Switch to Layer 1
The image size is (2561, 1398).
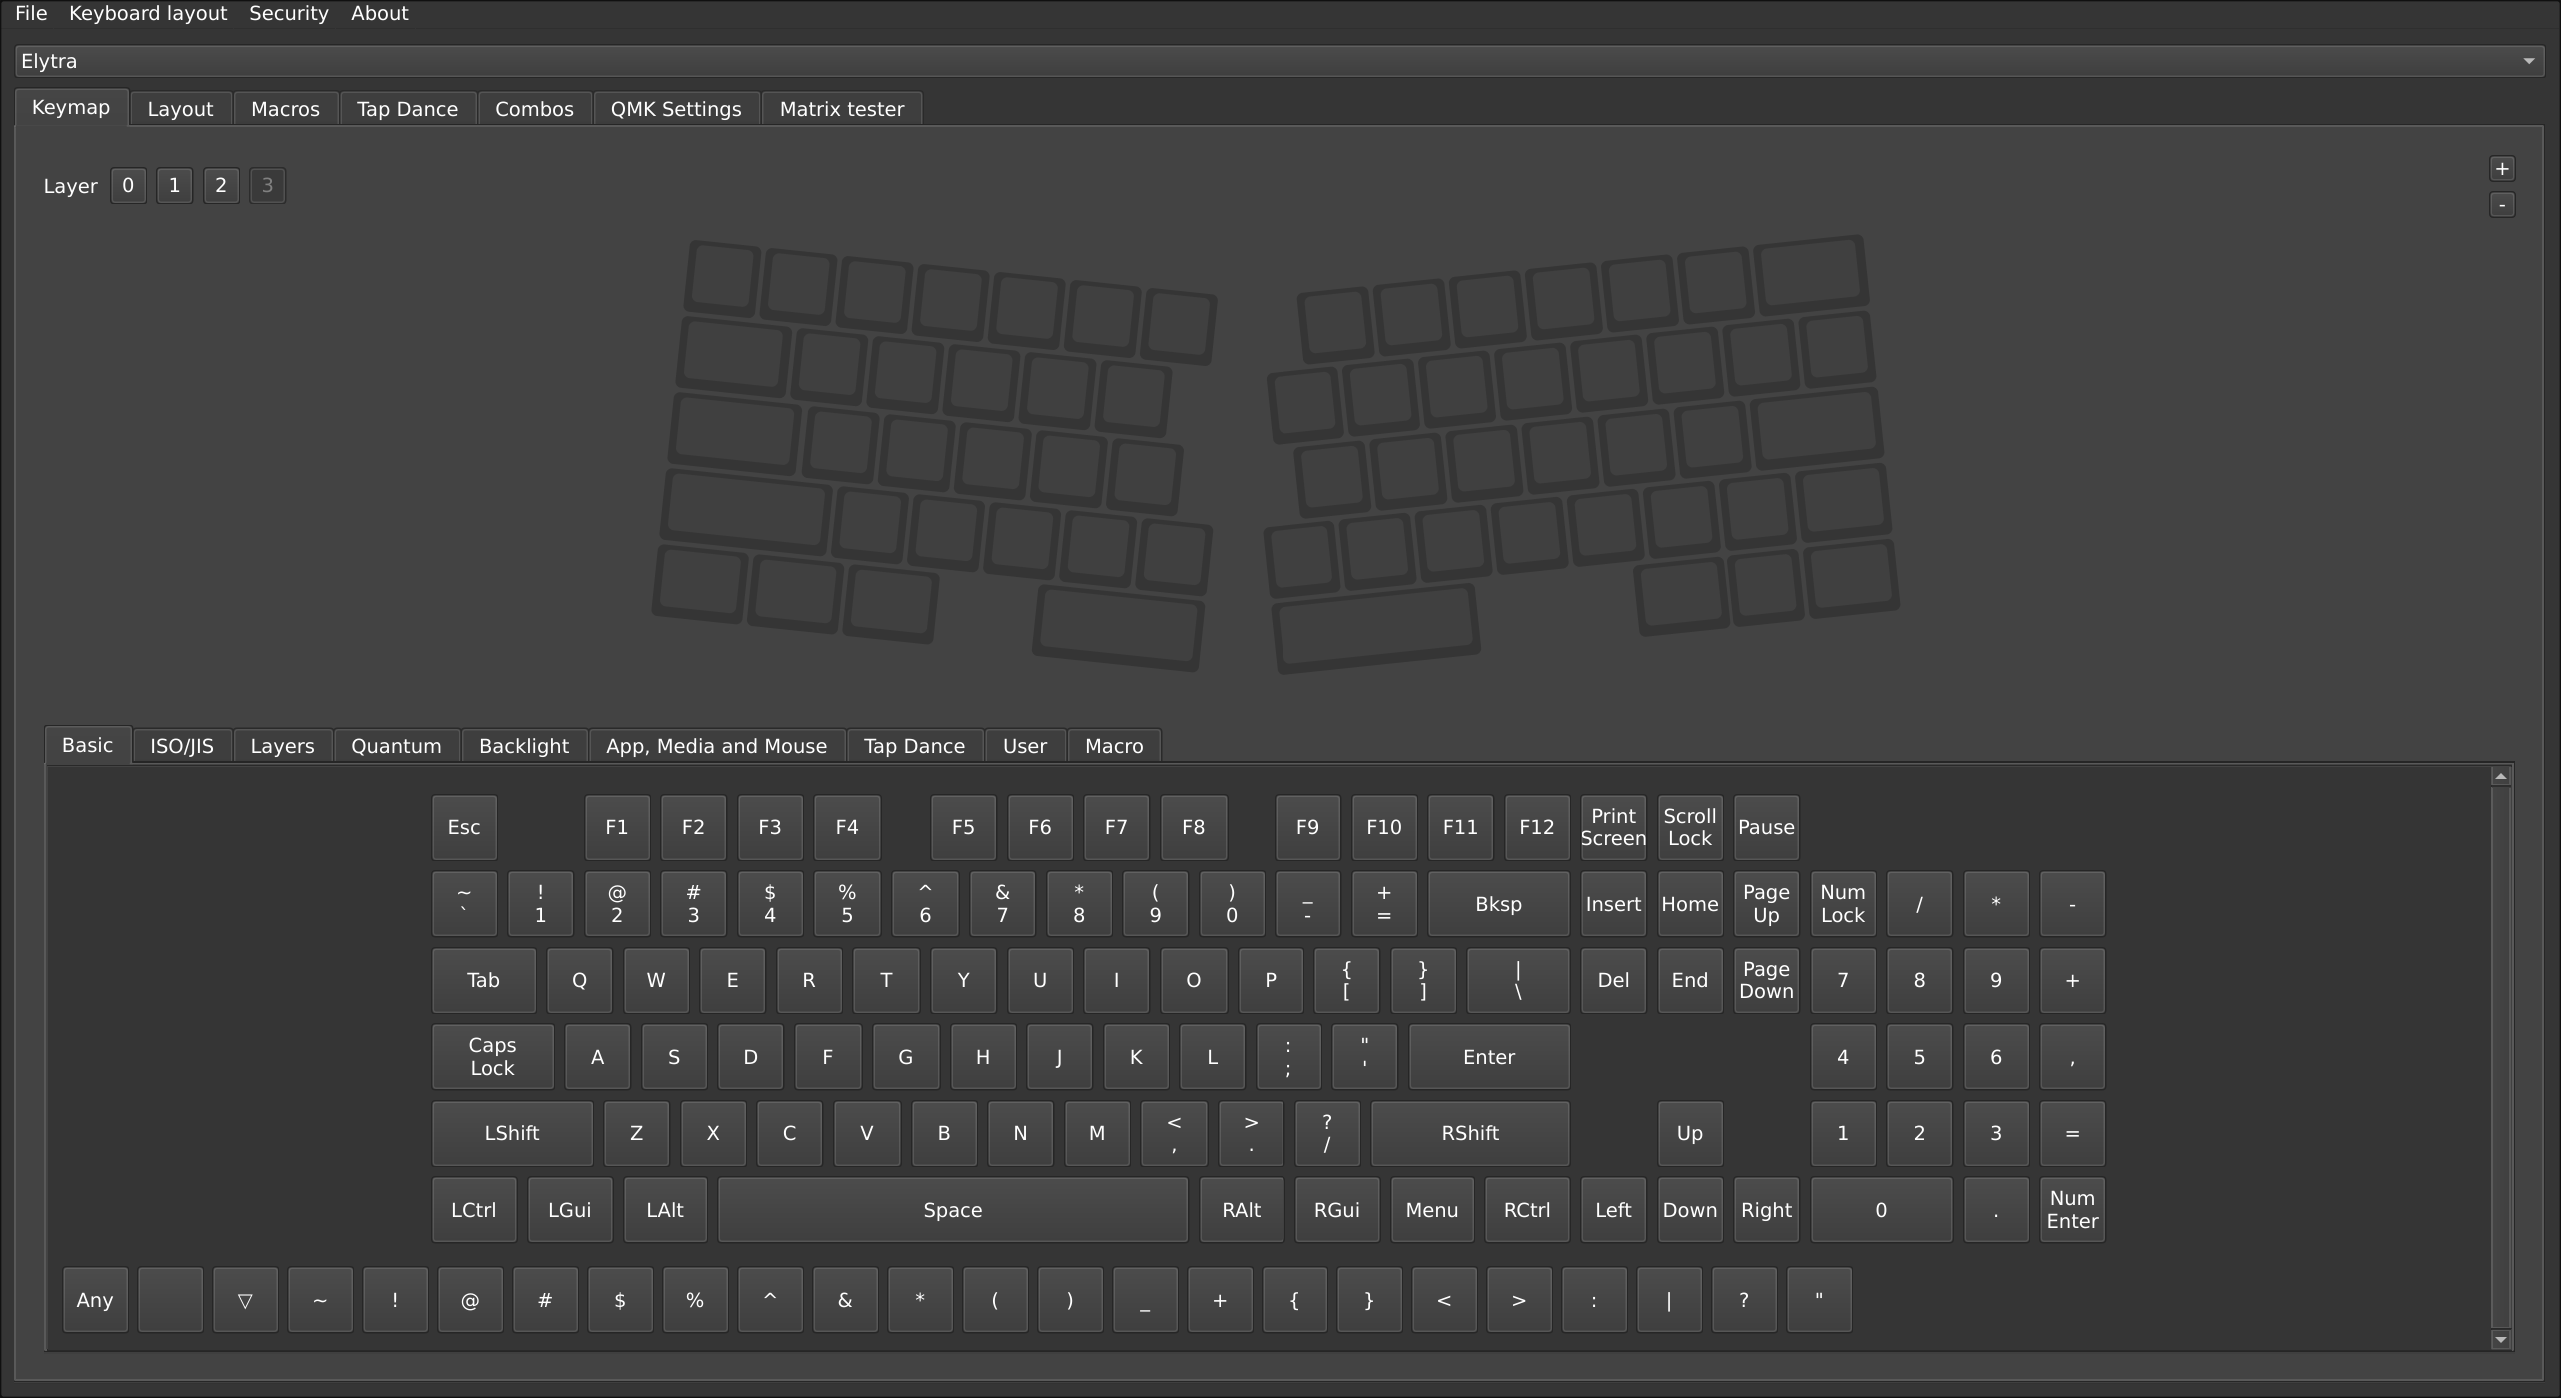pyautogui.click(x=174, y=185)
